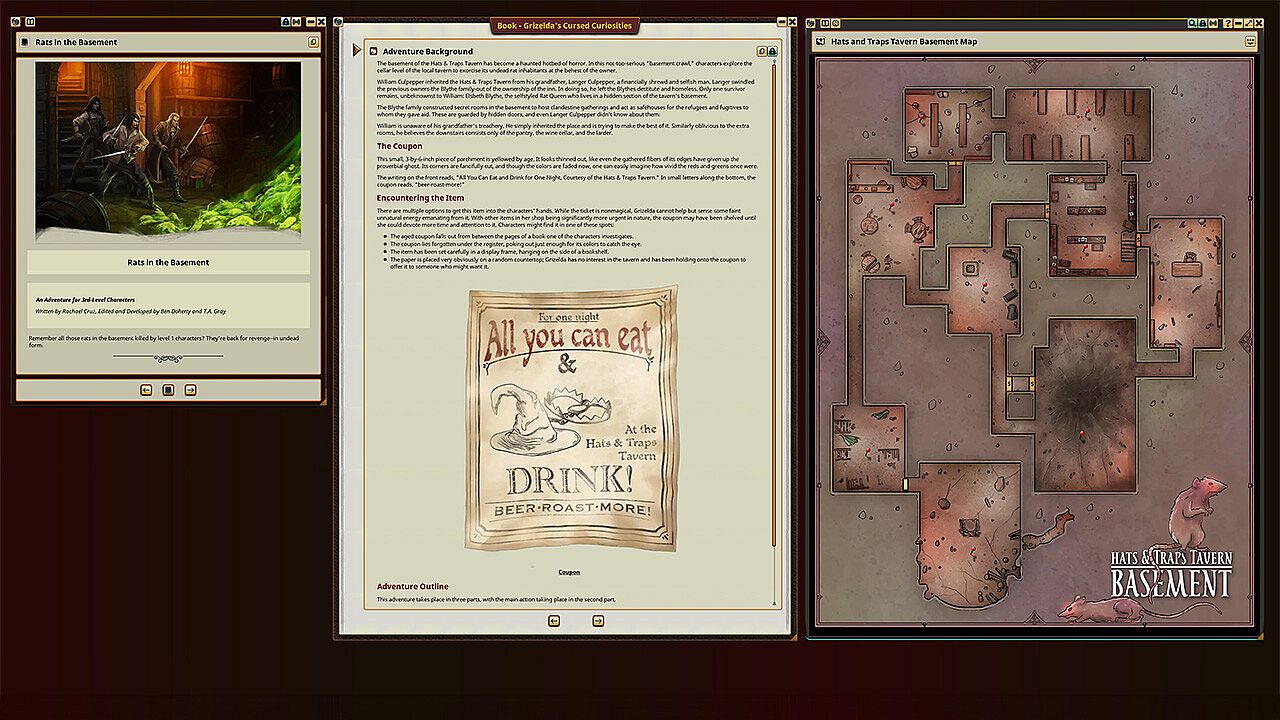Select the Book - Grizelda's Cursed Curiosities title tab

[x=565, y=26]
